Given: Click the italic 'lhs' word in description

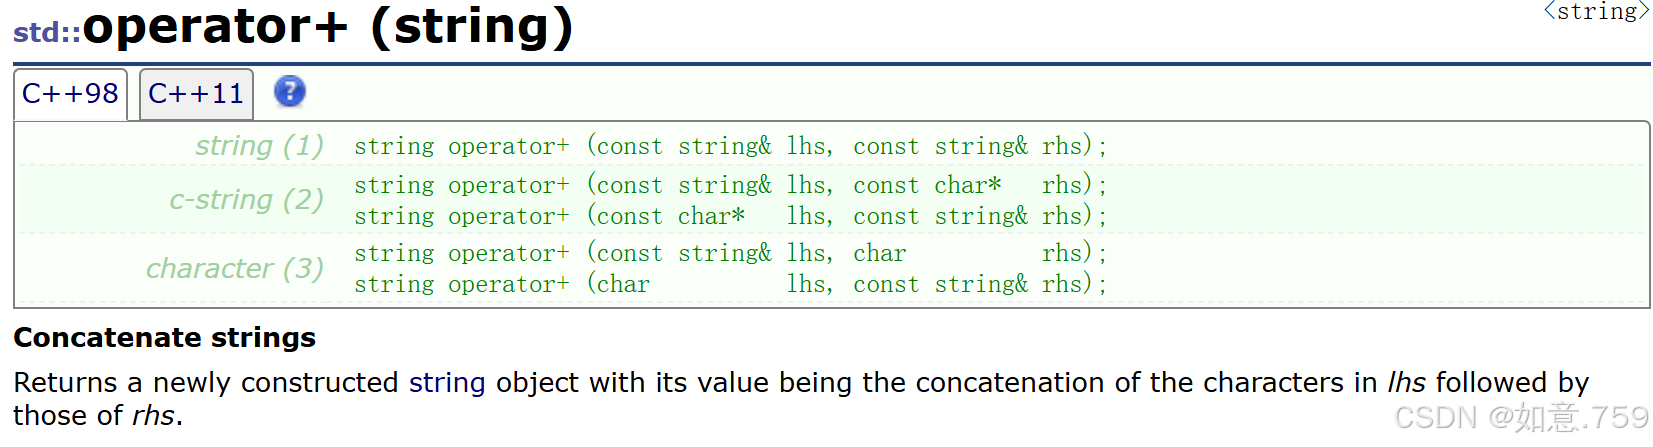Looking at the screenshot, I should tap(1406, 382).
